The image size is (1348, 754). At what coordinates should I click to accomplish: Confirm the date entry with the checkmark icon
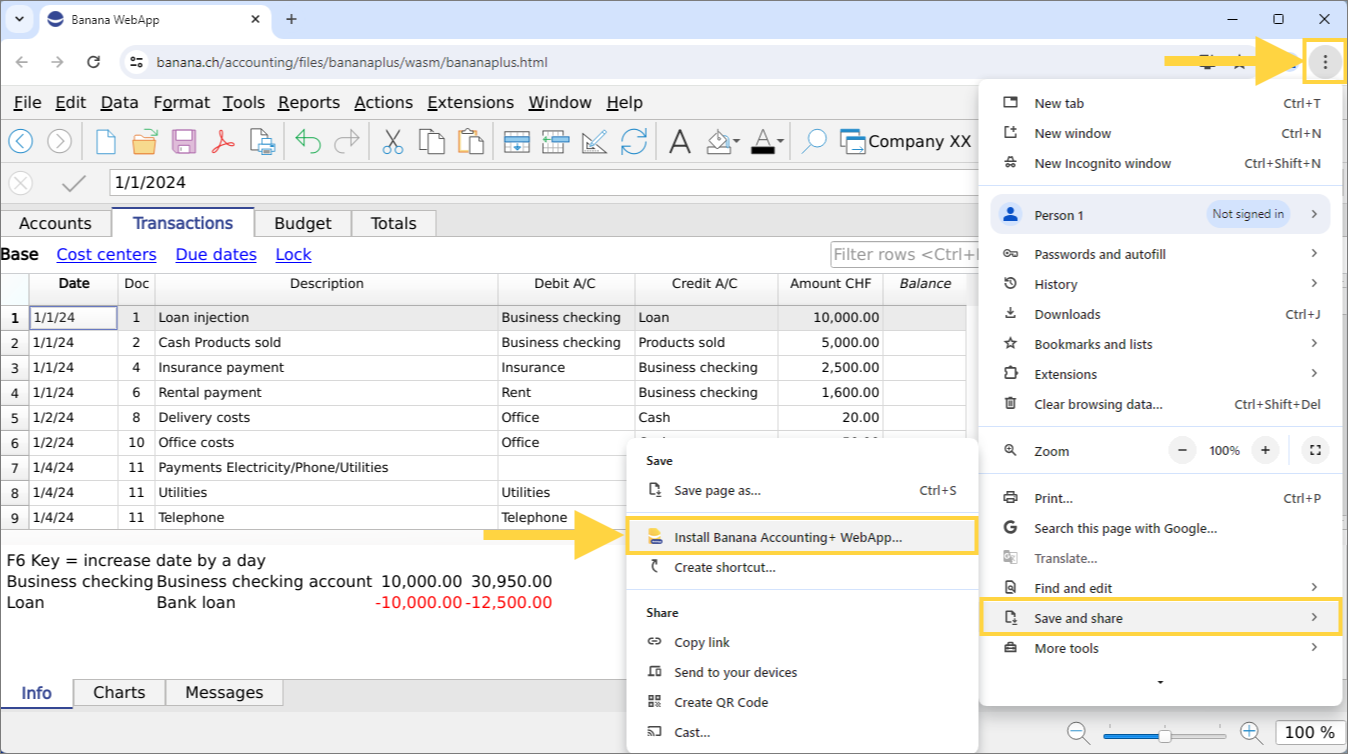pyautogui.click(x=73, y=183)
